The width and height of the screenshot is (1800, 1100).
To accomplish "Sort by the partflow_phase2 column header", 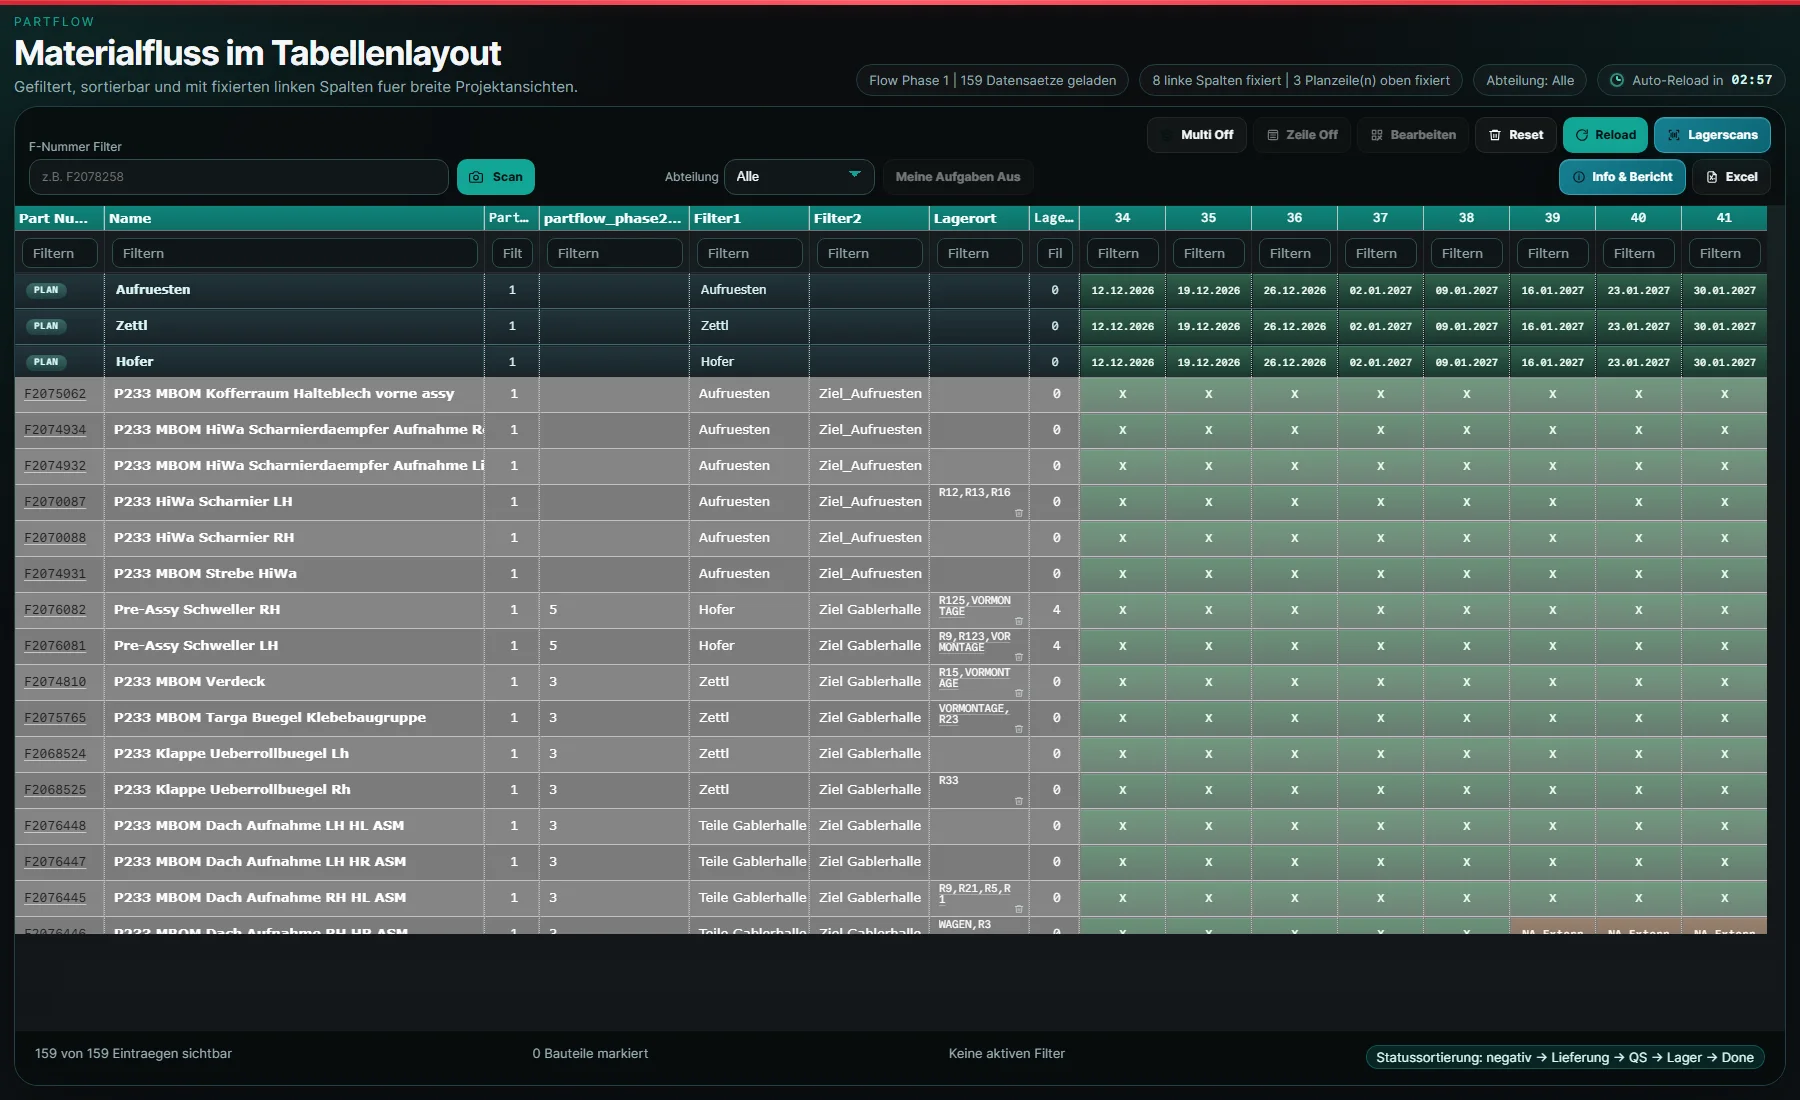I will tap(614, 218).
